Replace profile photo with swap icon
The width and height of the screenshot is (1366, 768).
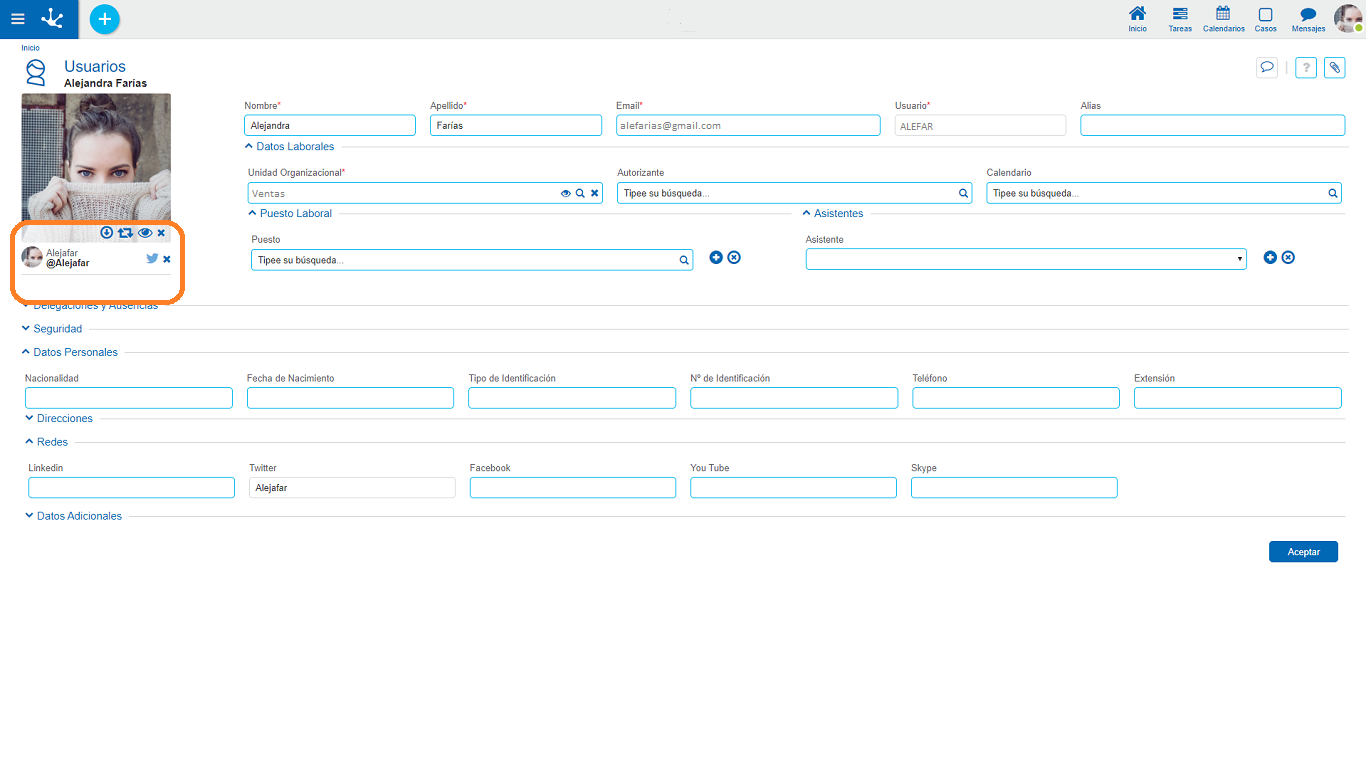pyautogui.click(x=125, y=233)
